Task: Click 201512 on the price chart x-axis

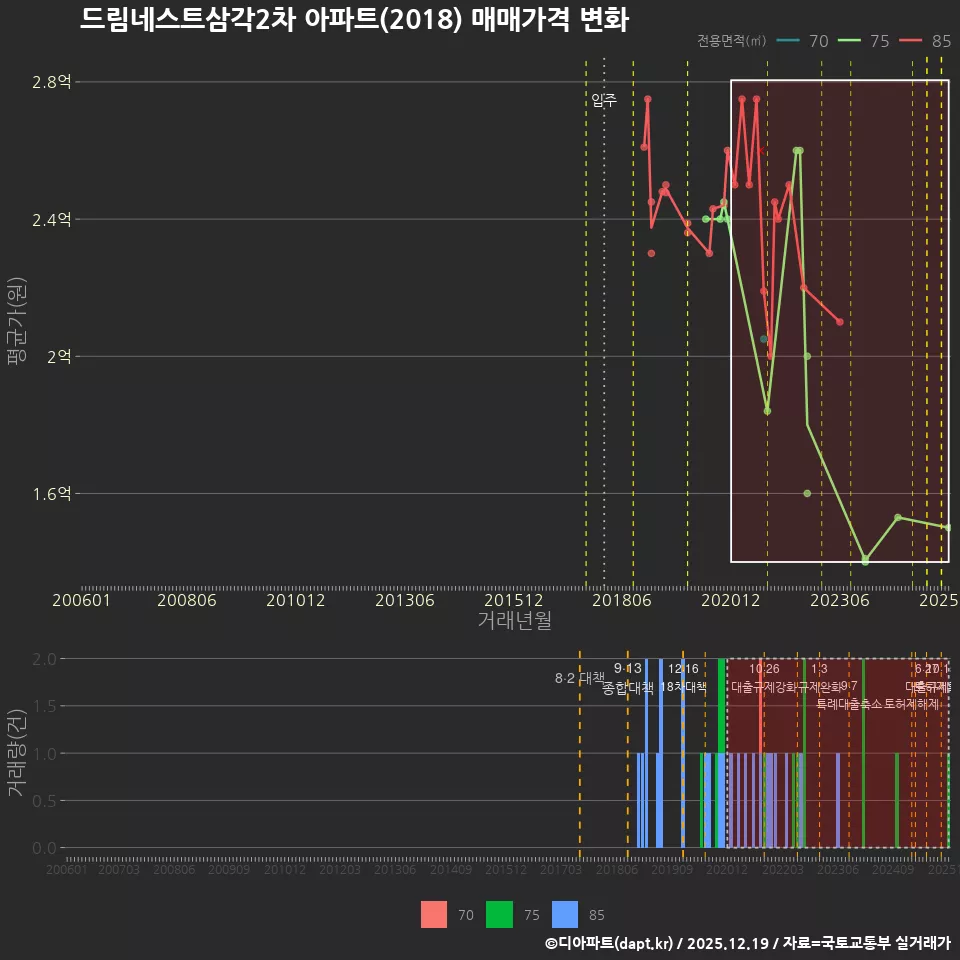Action: [514, 600]
